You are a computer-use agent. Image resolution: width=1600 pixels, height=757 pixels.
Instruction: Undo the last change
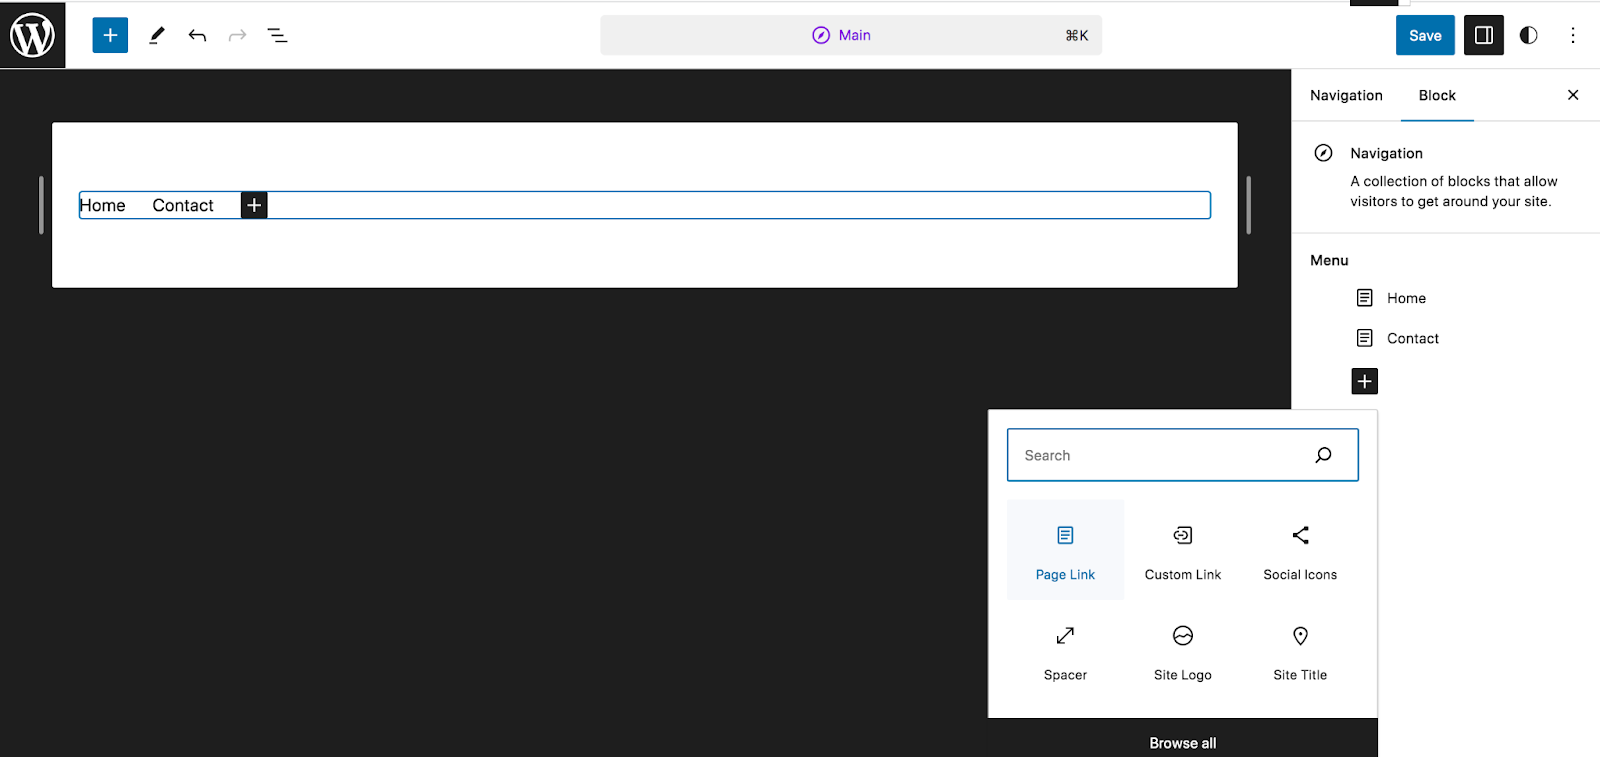coord(197,35)
